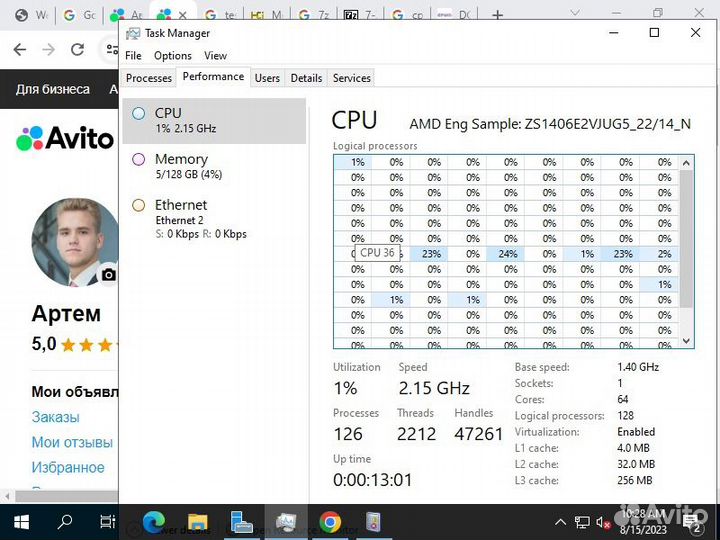Image resolution: width=720 pixels, height=540 pixels.
Task: Switch to the 7-Zip browser tab
Action: 362,16
